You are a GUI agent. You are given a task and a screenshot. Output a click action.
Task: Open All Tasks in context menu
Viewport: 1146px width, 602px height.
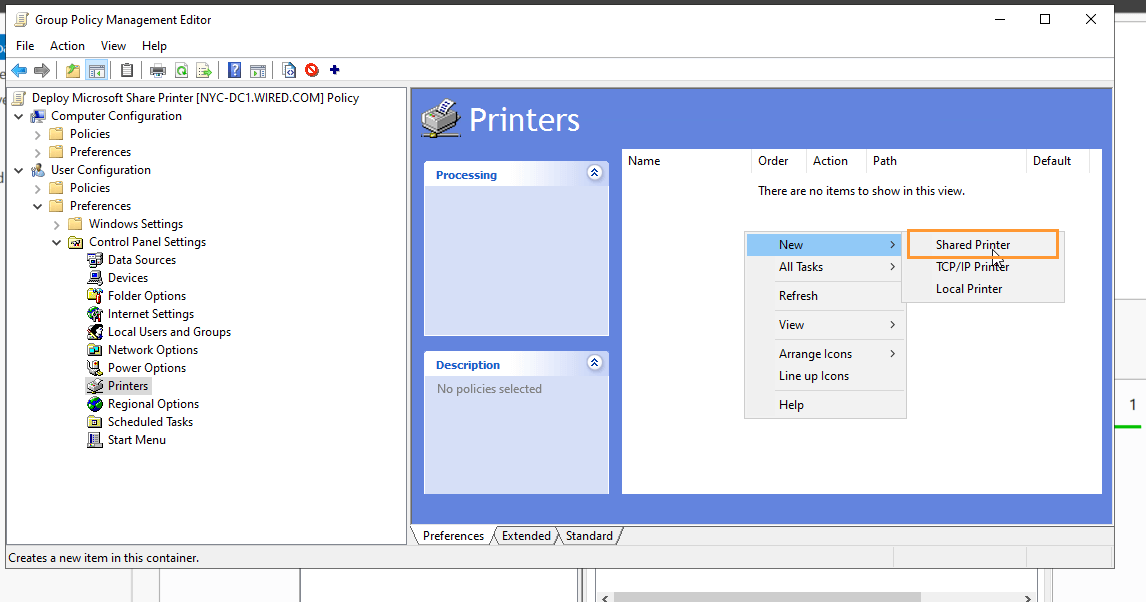click(x=824, y=267)
